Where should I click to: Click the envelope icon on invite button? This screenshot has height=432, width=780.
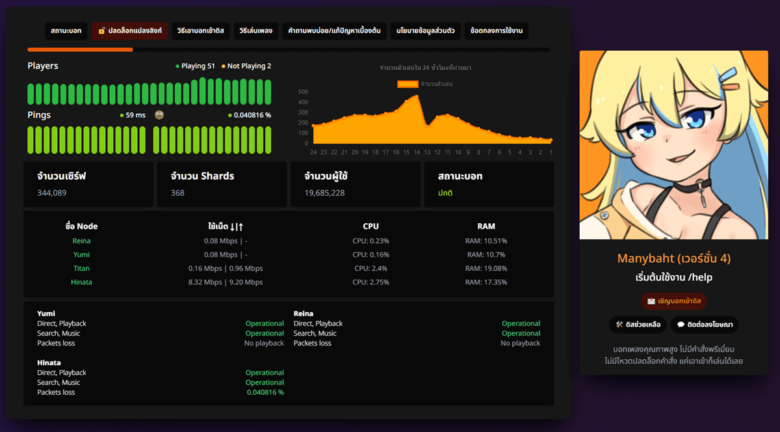650,300
